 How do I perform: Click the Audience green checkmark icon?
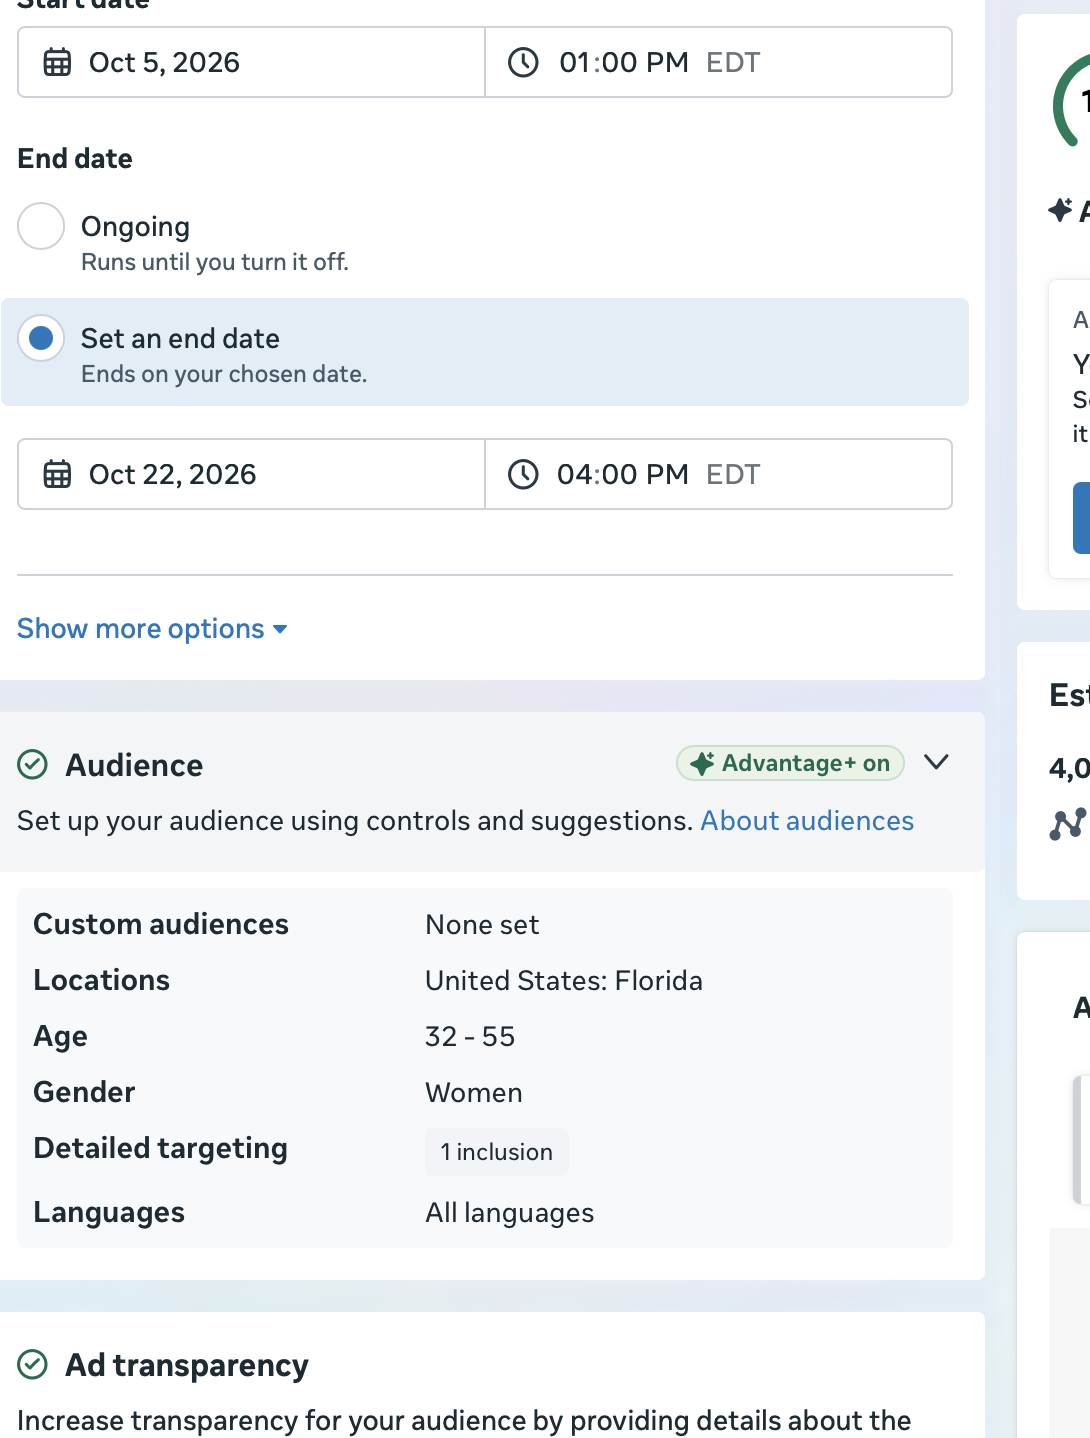33,765
